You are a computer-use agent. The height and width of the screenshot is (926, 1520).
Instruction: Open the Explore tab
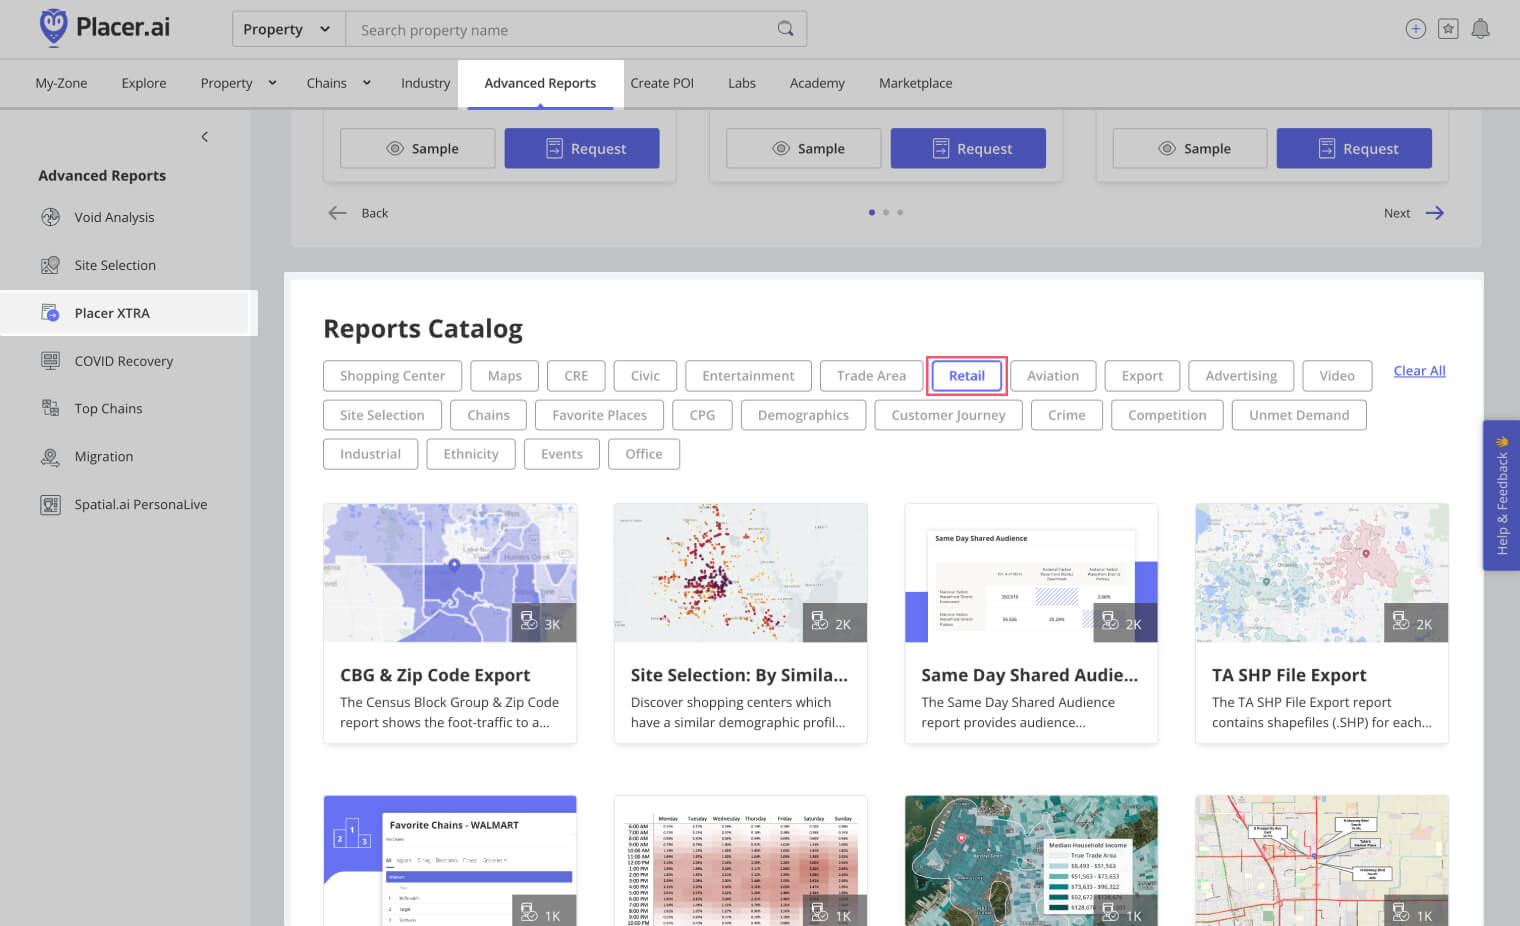144,83
